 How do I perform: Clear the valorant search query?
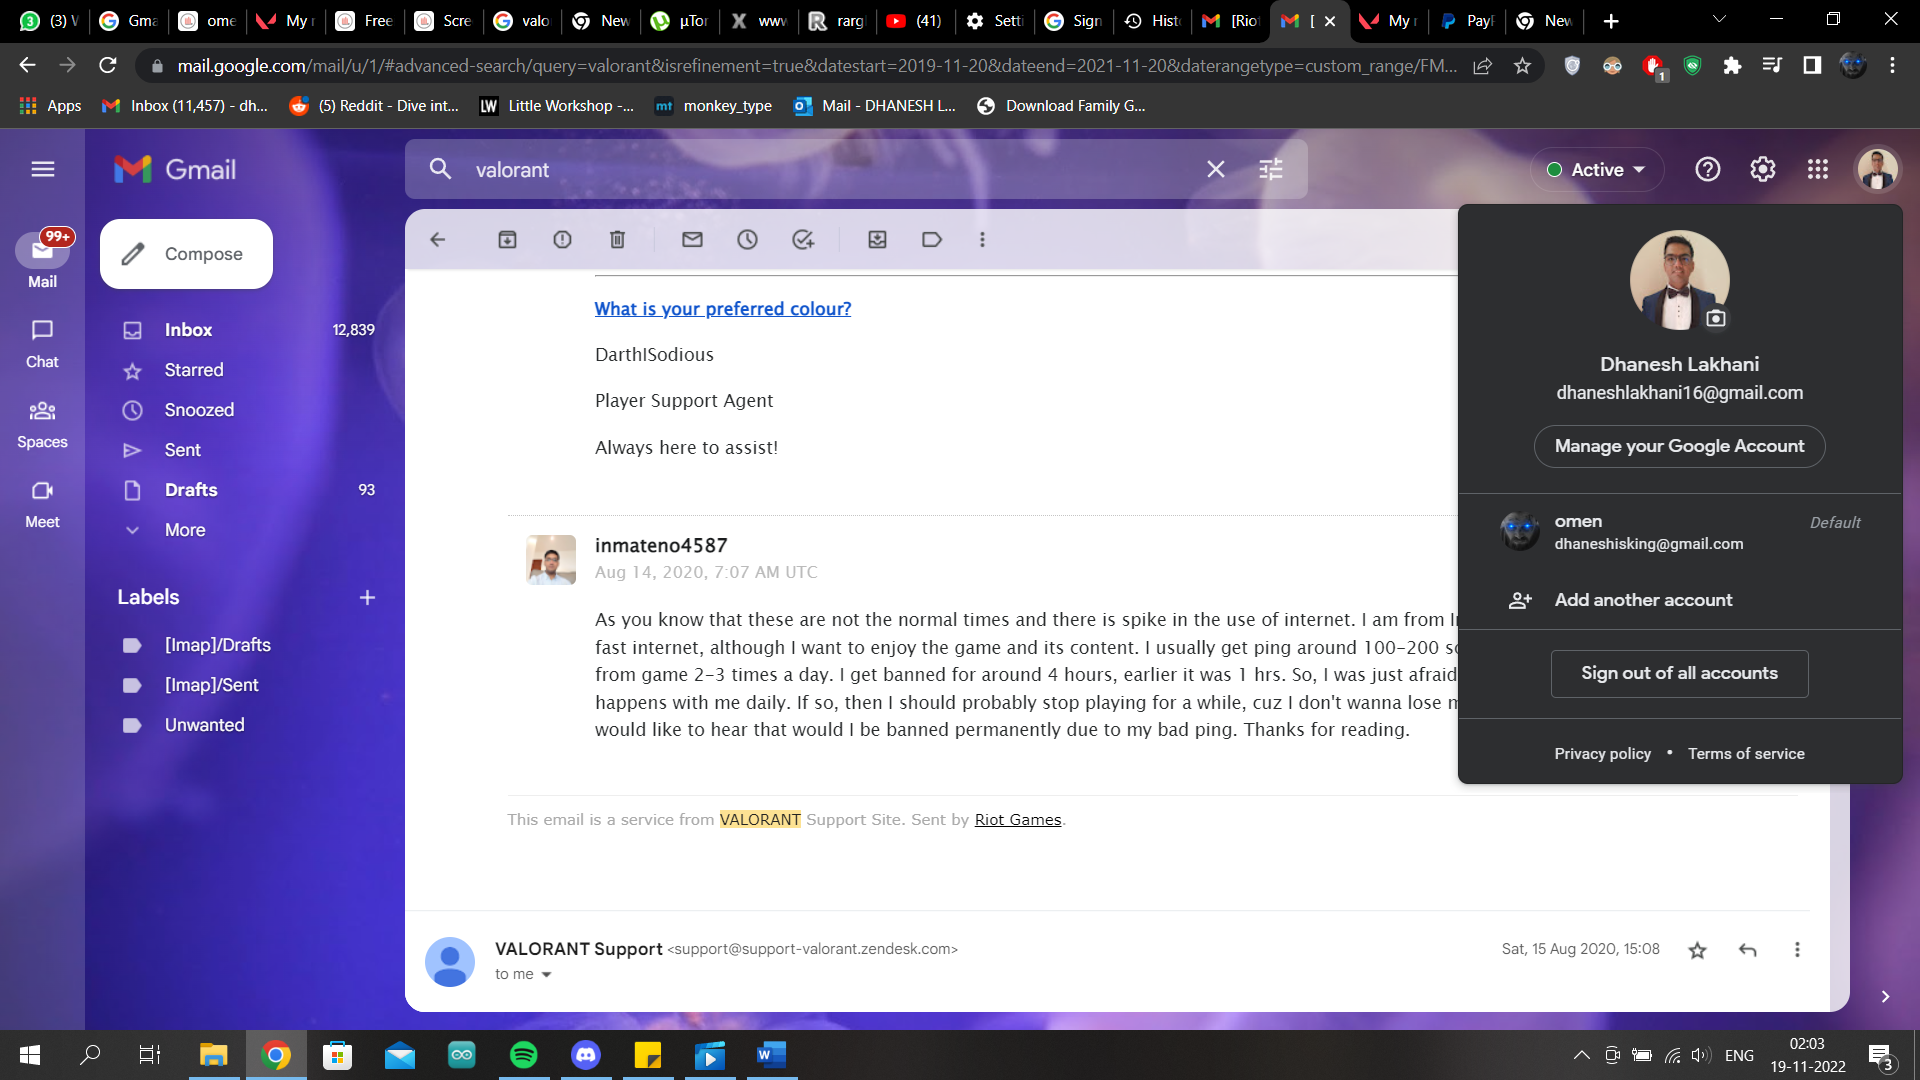1216,170
